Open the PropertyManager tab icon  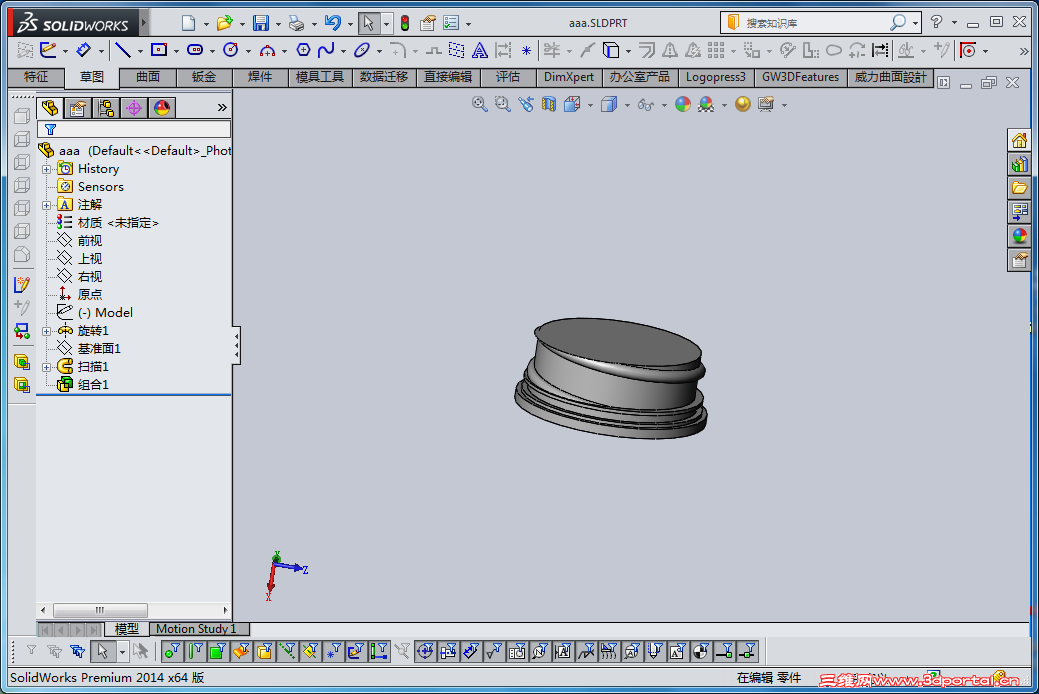click(x=77, y=108)
